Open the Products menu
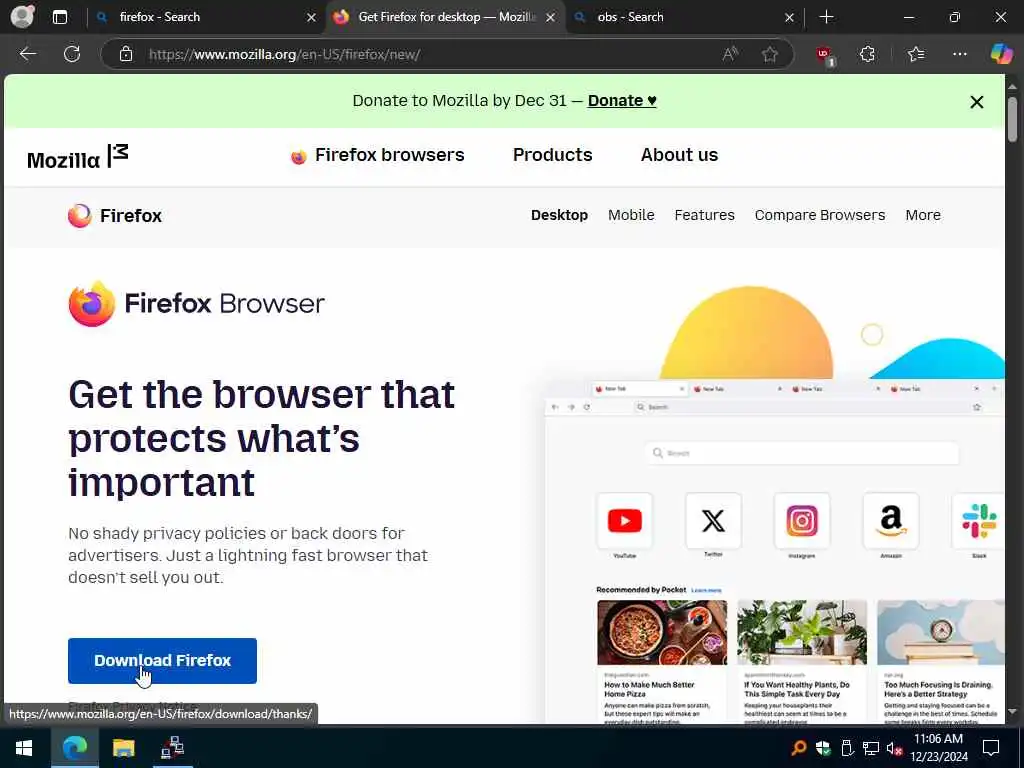This screenshot has height=768, width=1024. click(x=552, y=155)
